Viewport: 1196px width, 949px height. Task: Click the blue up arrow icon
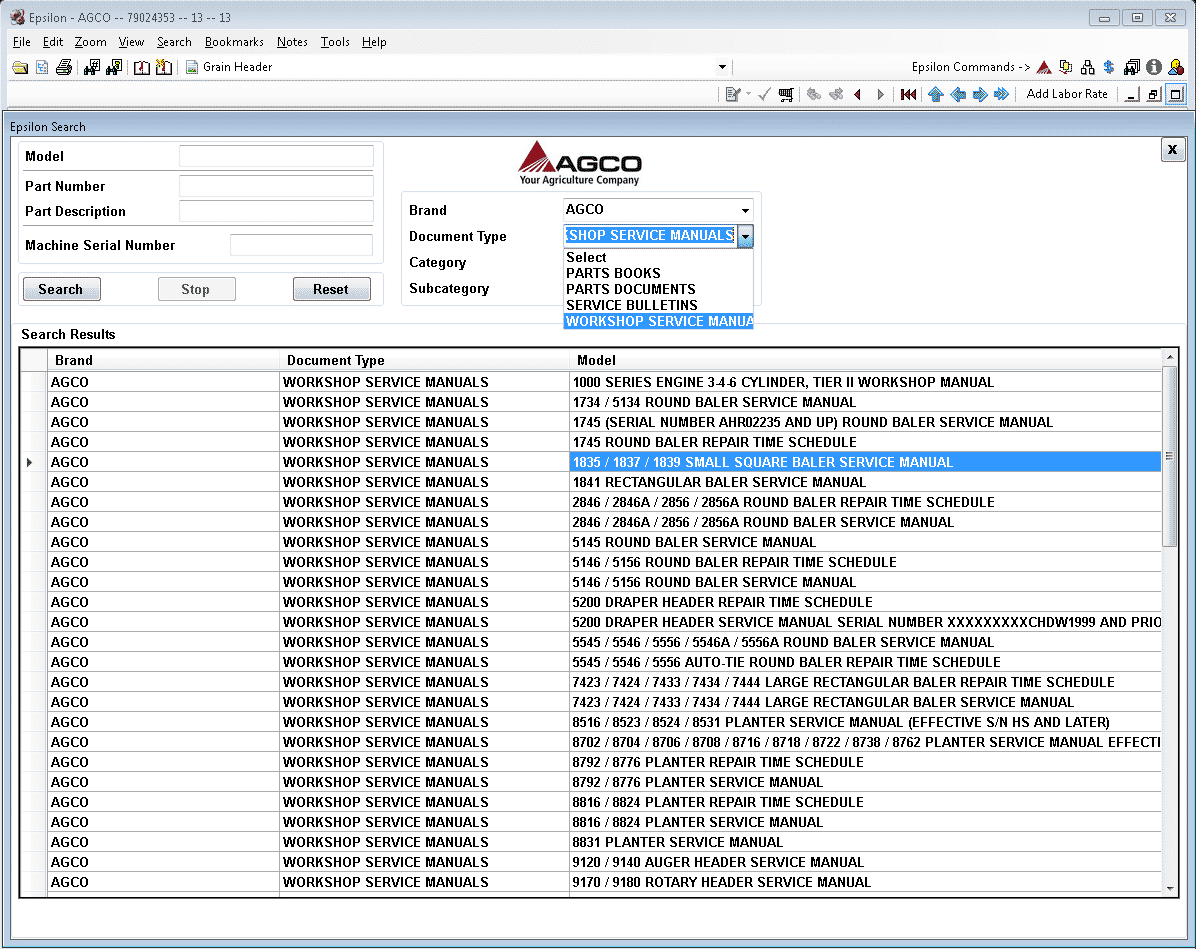point(936,95)
